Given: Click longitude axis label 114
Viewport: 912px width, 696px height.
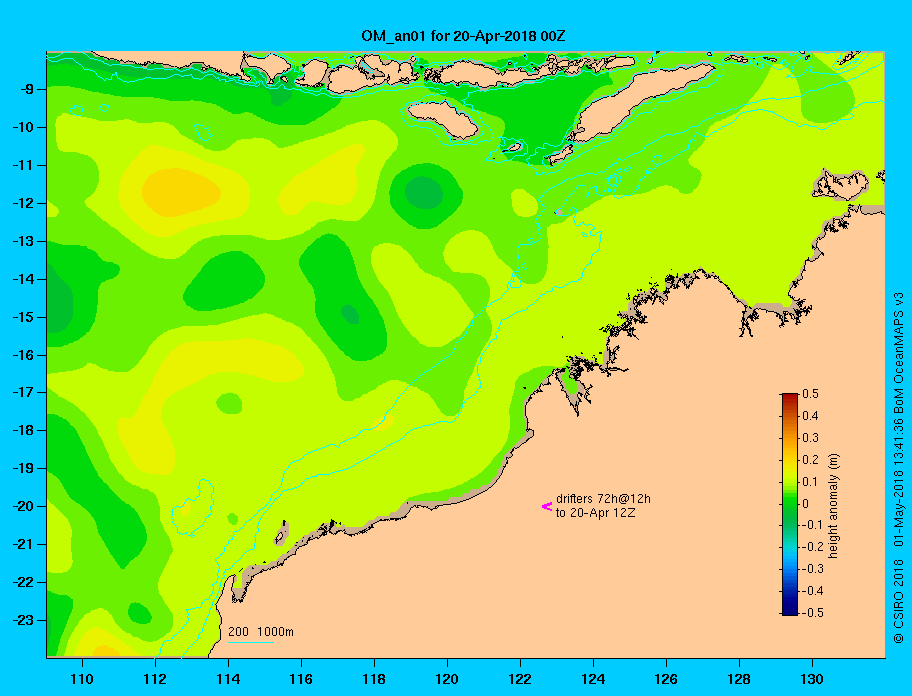Looking at the screenshot, I should pyautogui.click(x=228, y=679).
